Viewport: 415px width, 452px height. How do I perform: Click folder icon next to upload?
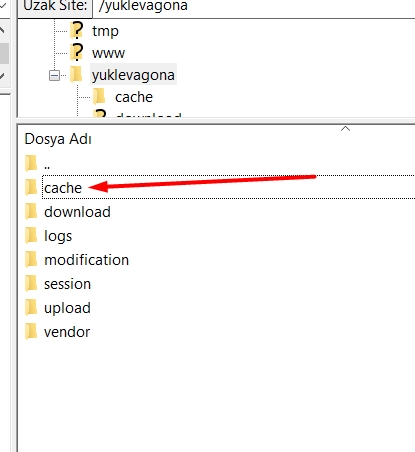(x=31, y=307)
